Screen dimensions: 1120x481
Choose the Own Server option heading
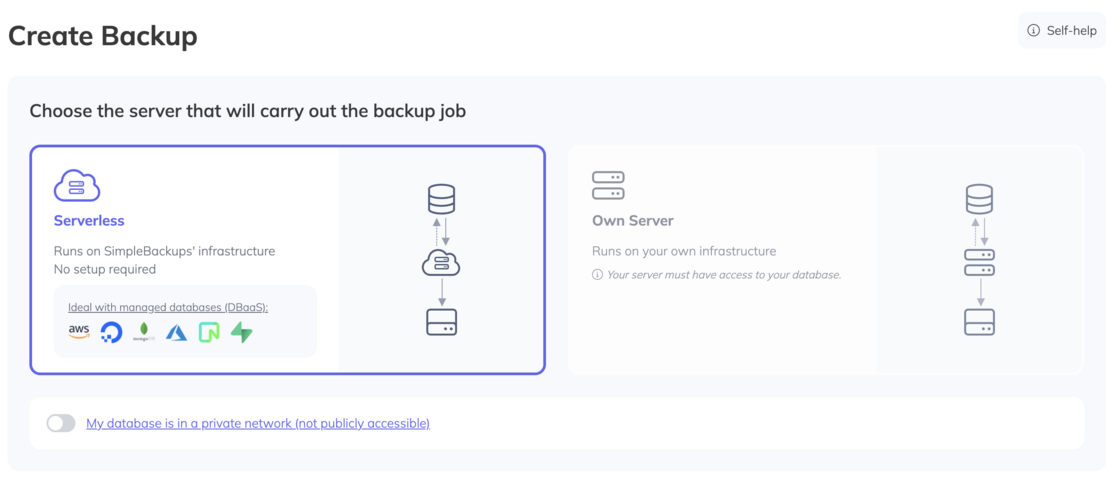(x=632, y=221)
